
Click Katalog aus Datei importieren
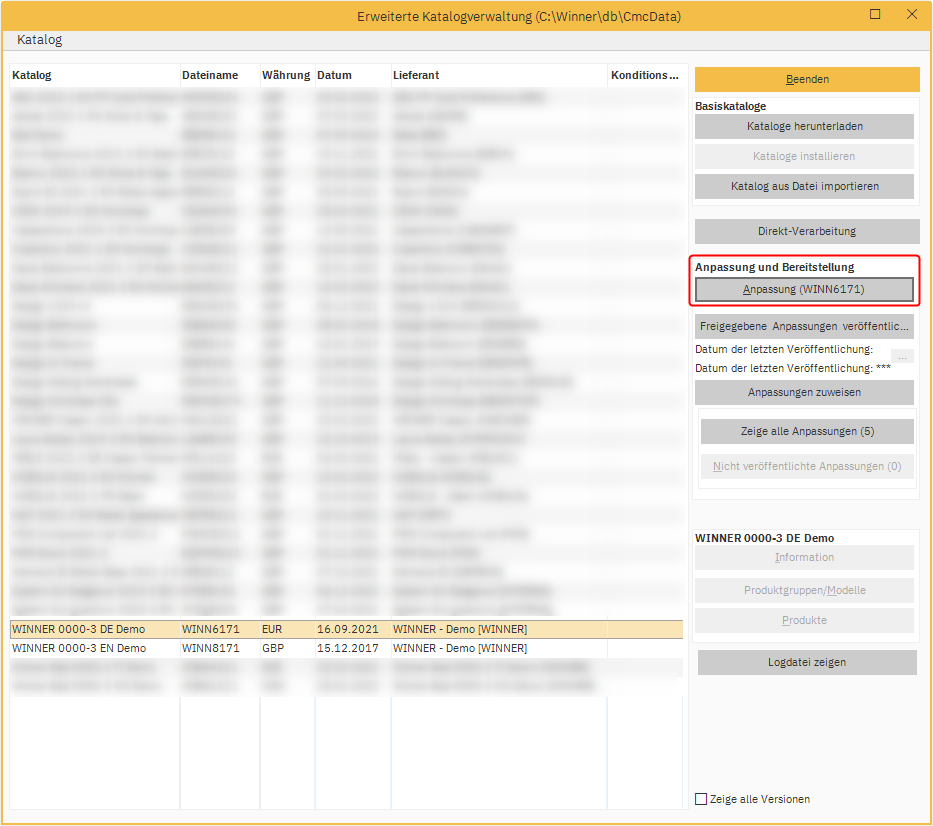[x=804, y=186]
